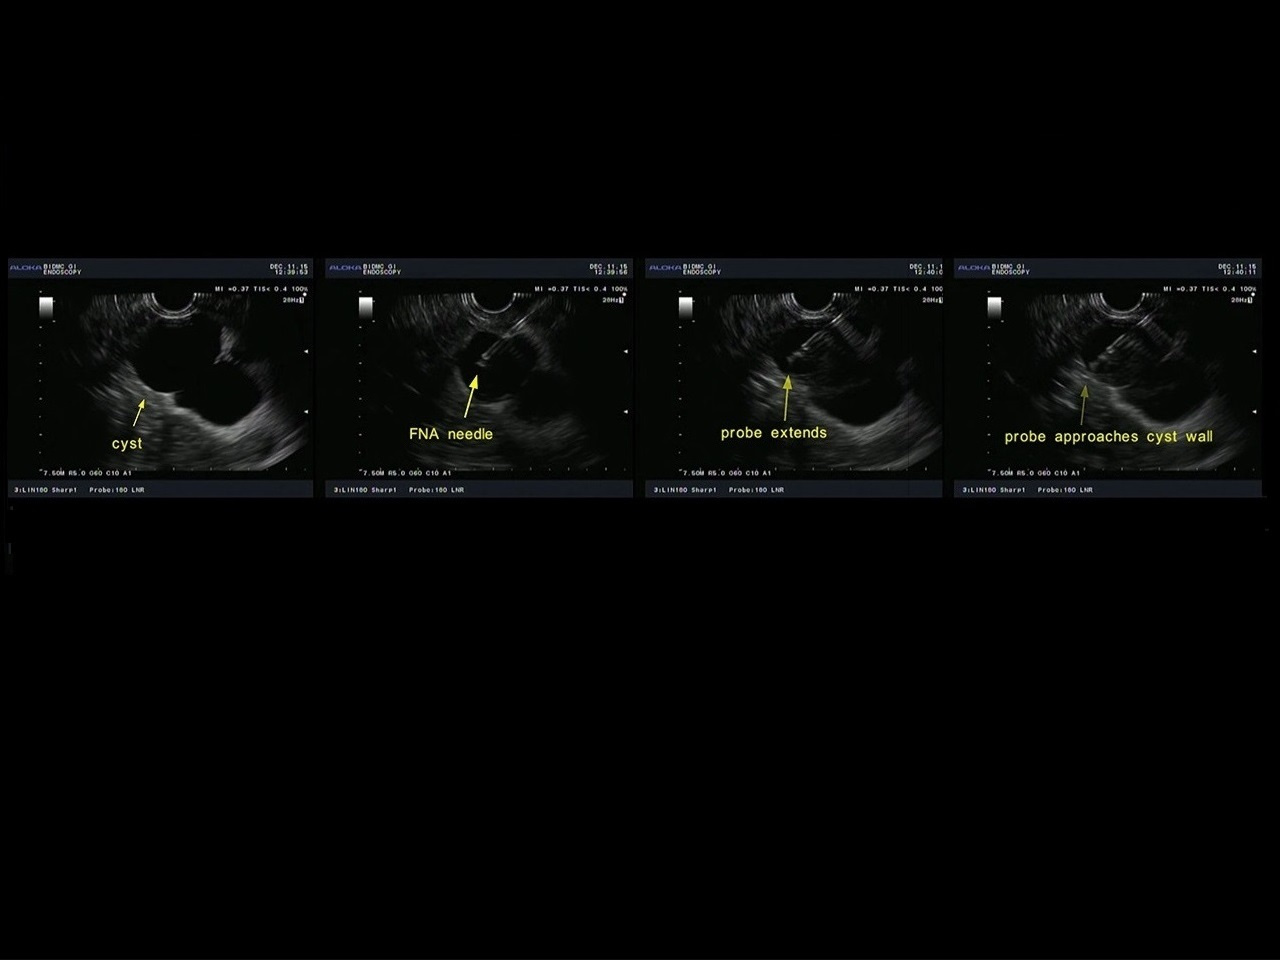
Task: Adjust the white gain bar on panel left
Action: [x=45, y=306]
